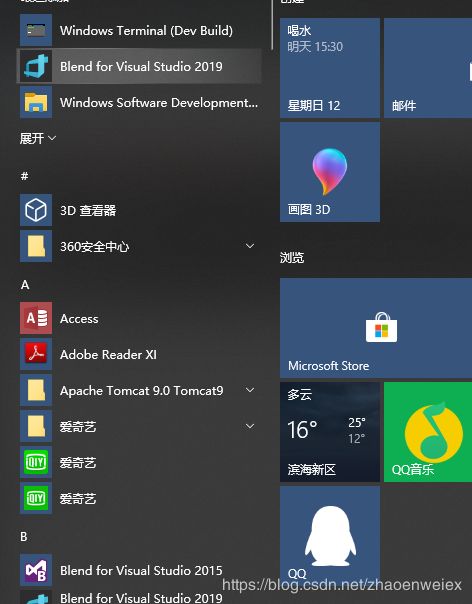Launch the Adobe Reader XI icon
472x604 pixels.
point(36,354)
